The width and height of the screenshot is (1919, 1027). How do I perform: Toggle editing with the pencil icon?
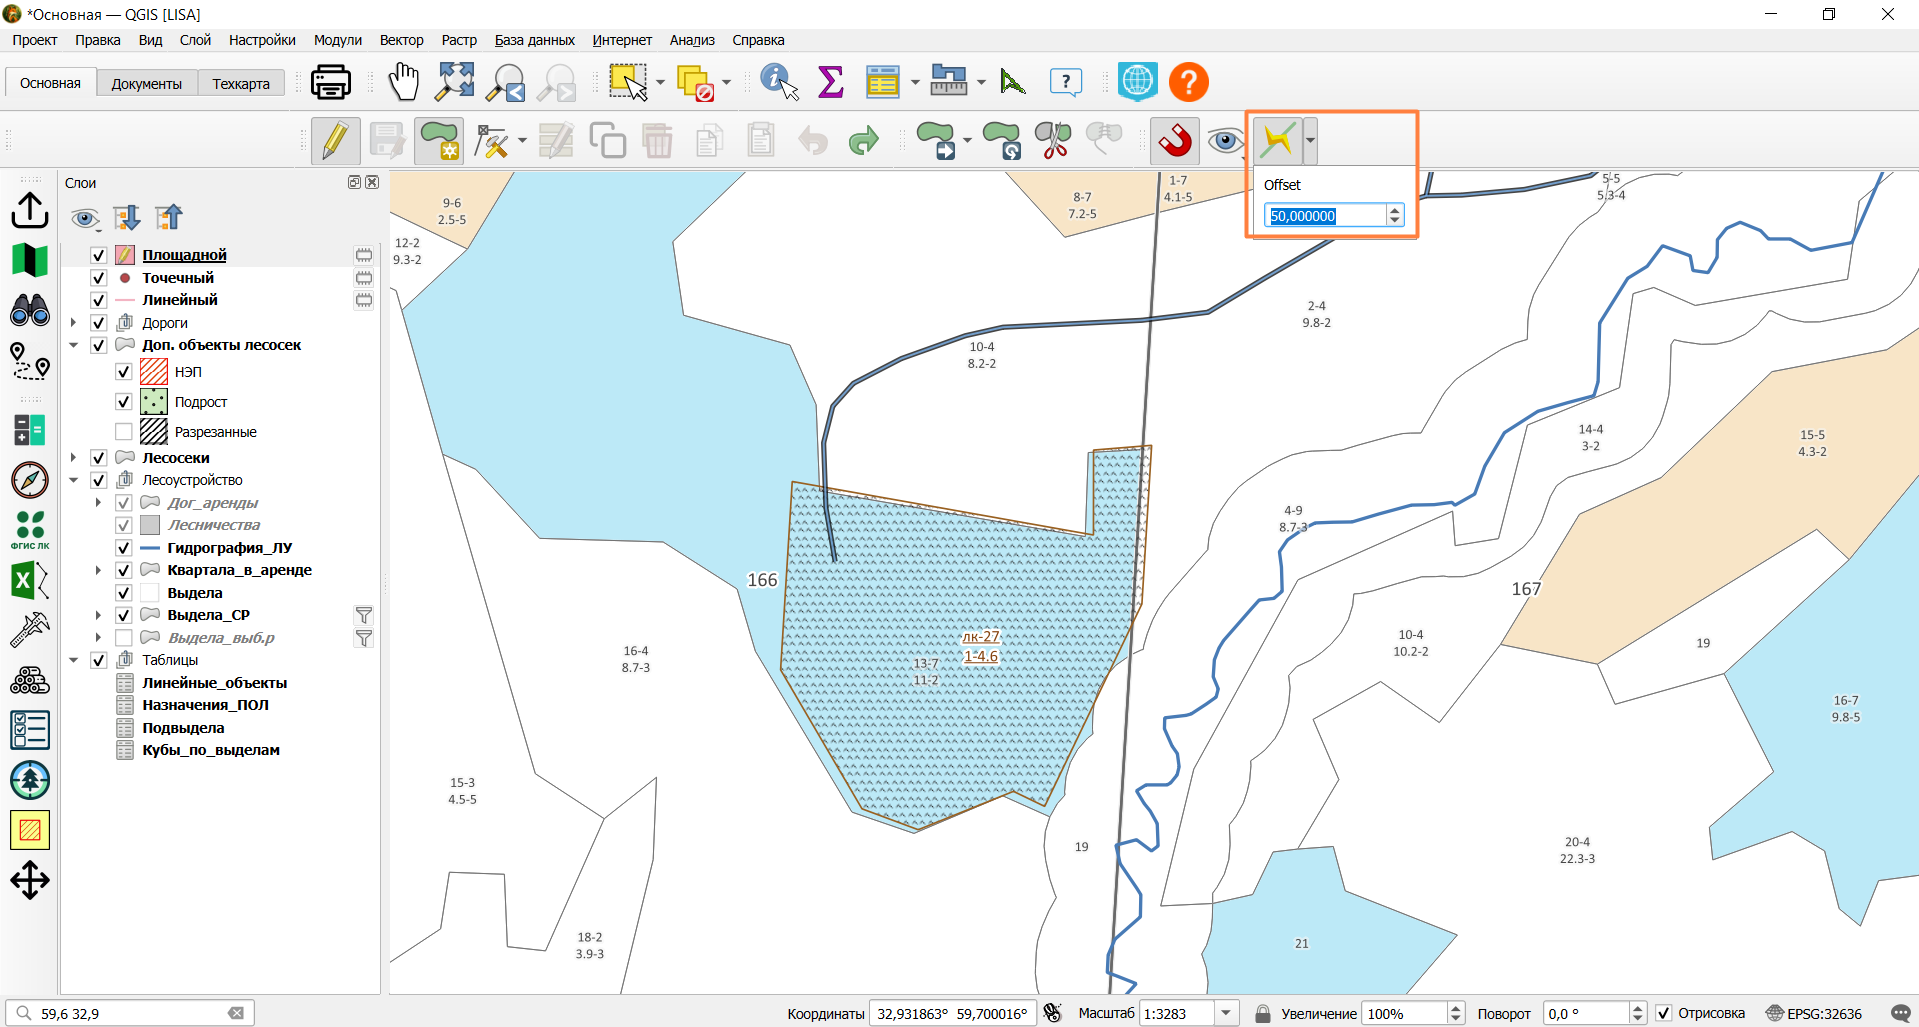335,141
